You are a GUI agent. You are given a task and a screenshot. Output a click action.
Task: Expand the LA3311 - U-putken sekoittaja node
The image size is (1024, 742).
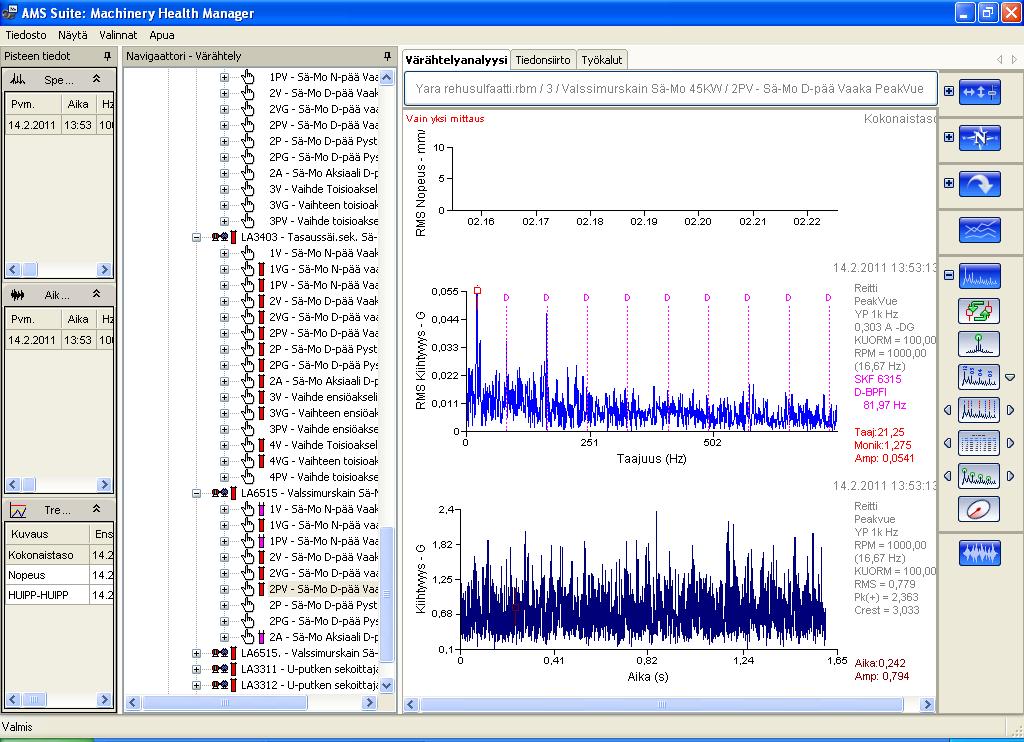[x=196, y=669]
